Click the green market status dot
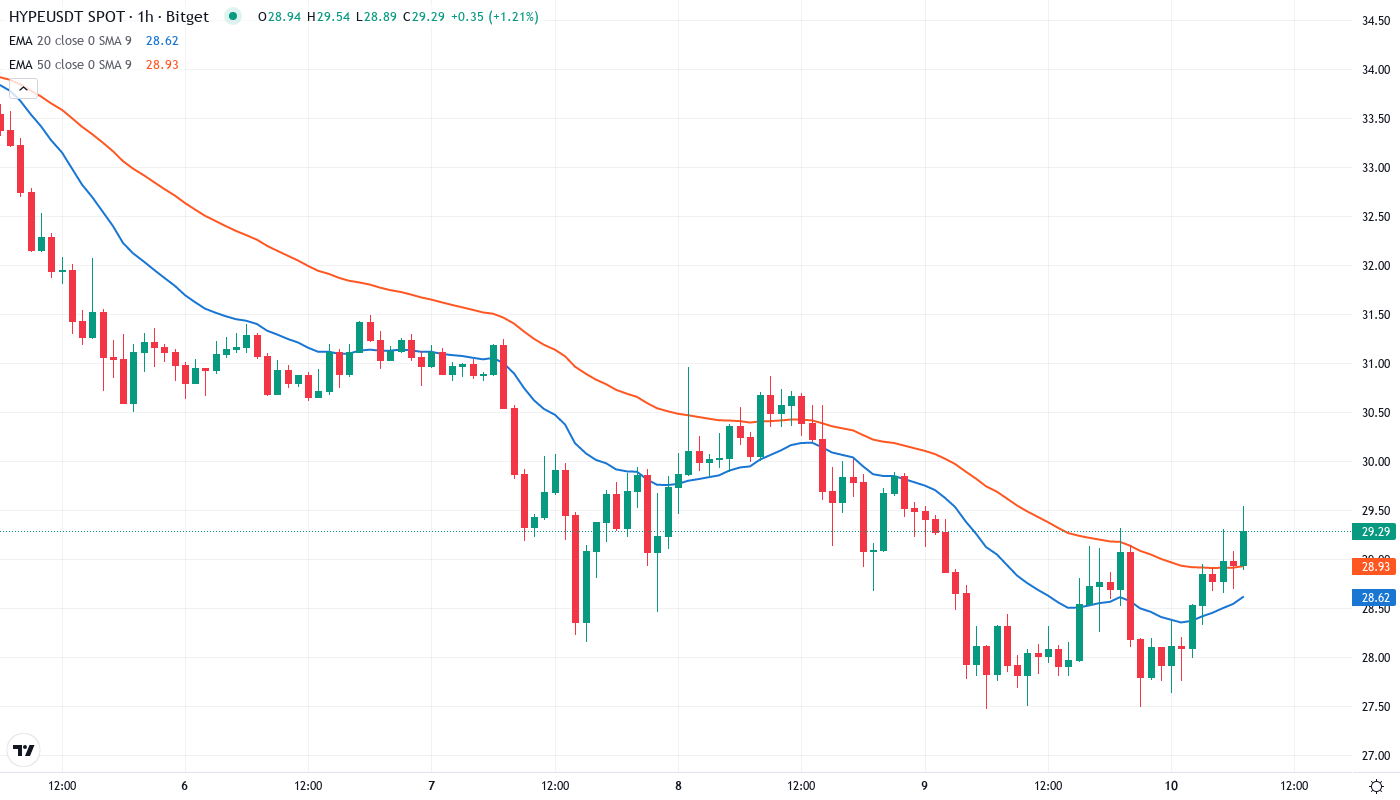 tap(231, 16)
